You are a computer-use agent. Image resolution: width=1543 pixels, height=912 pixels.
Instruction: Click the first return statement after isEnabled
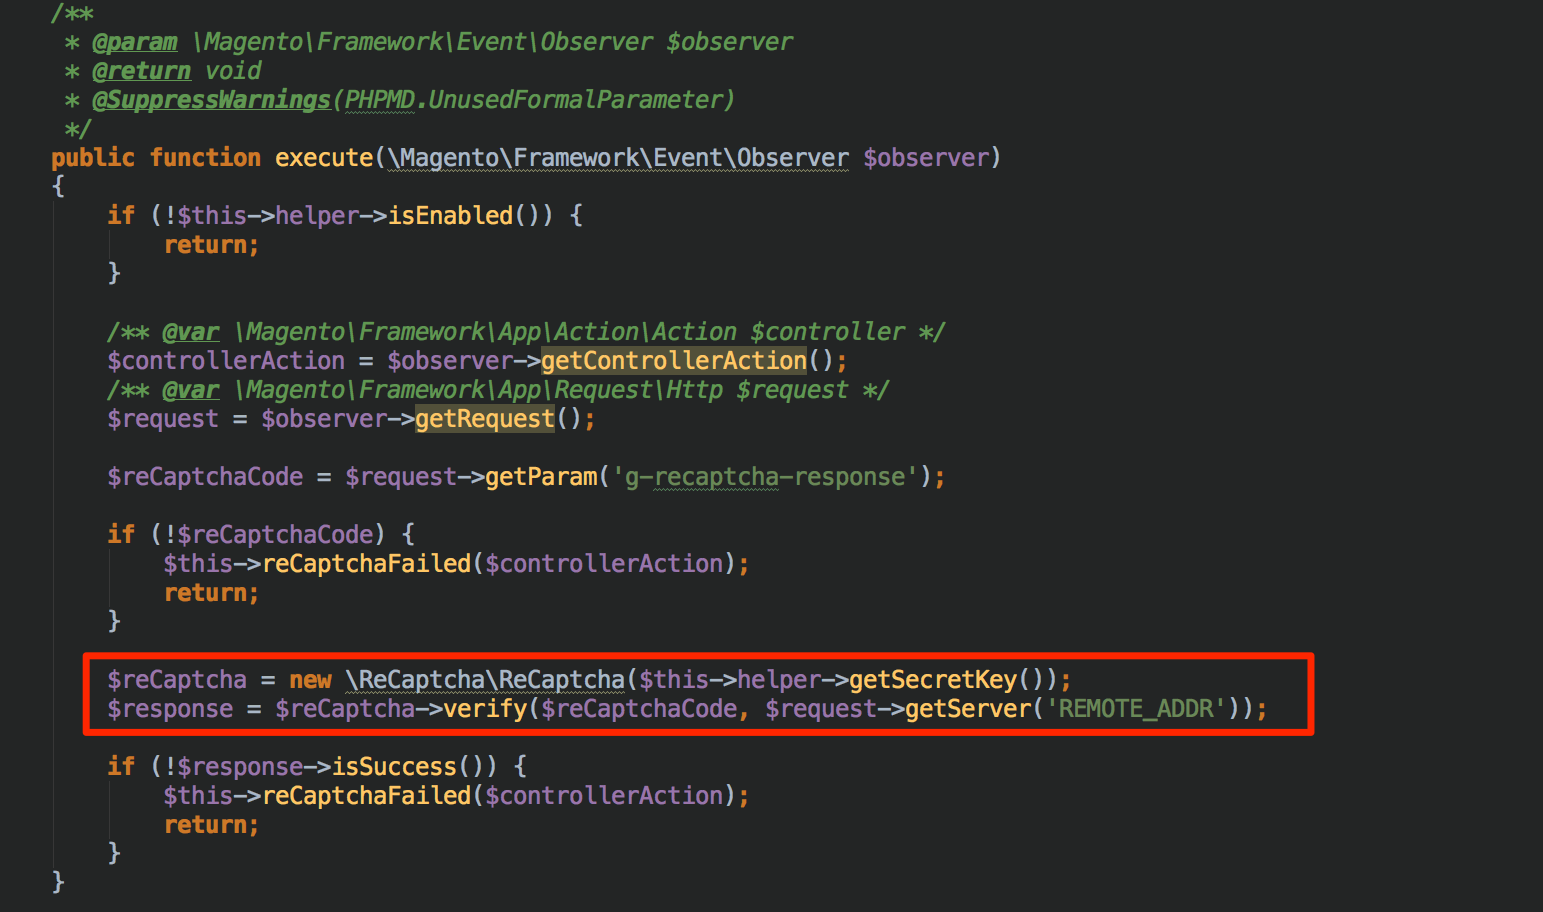(211, 245)
